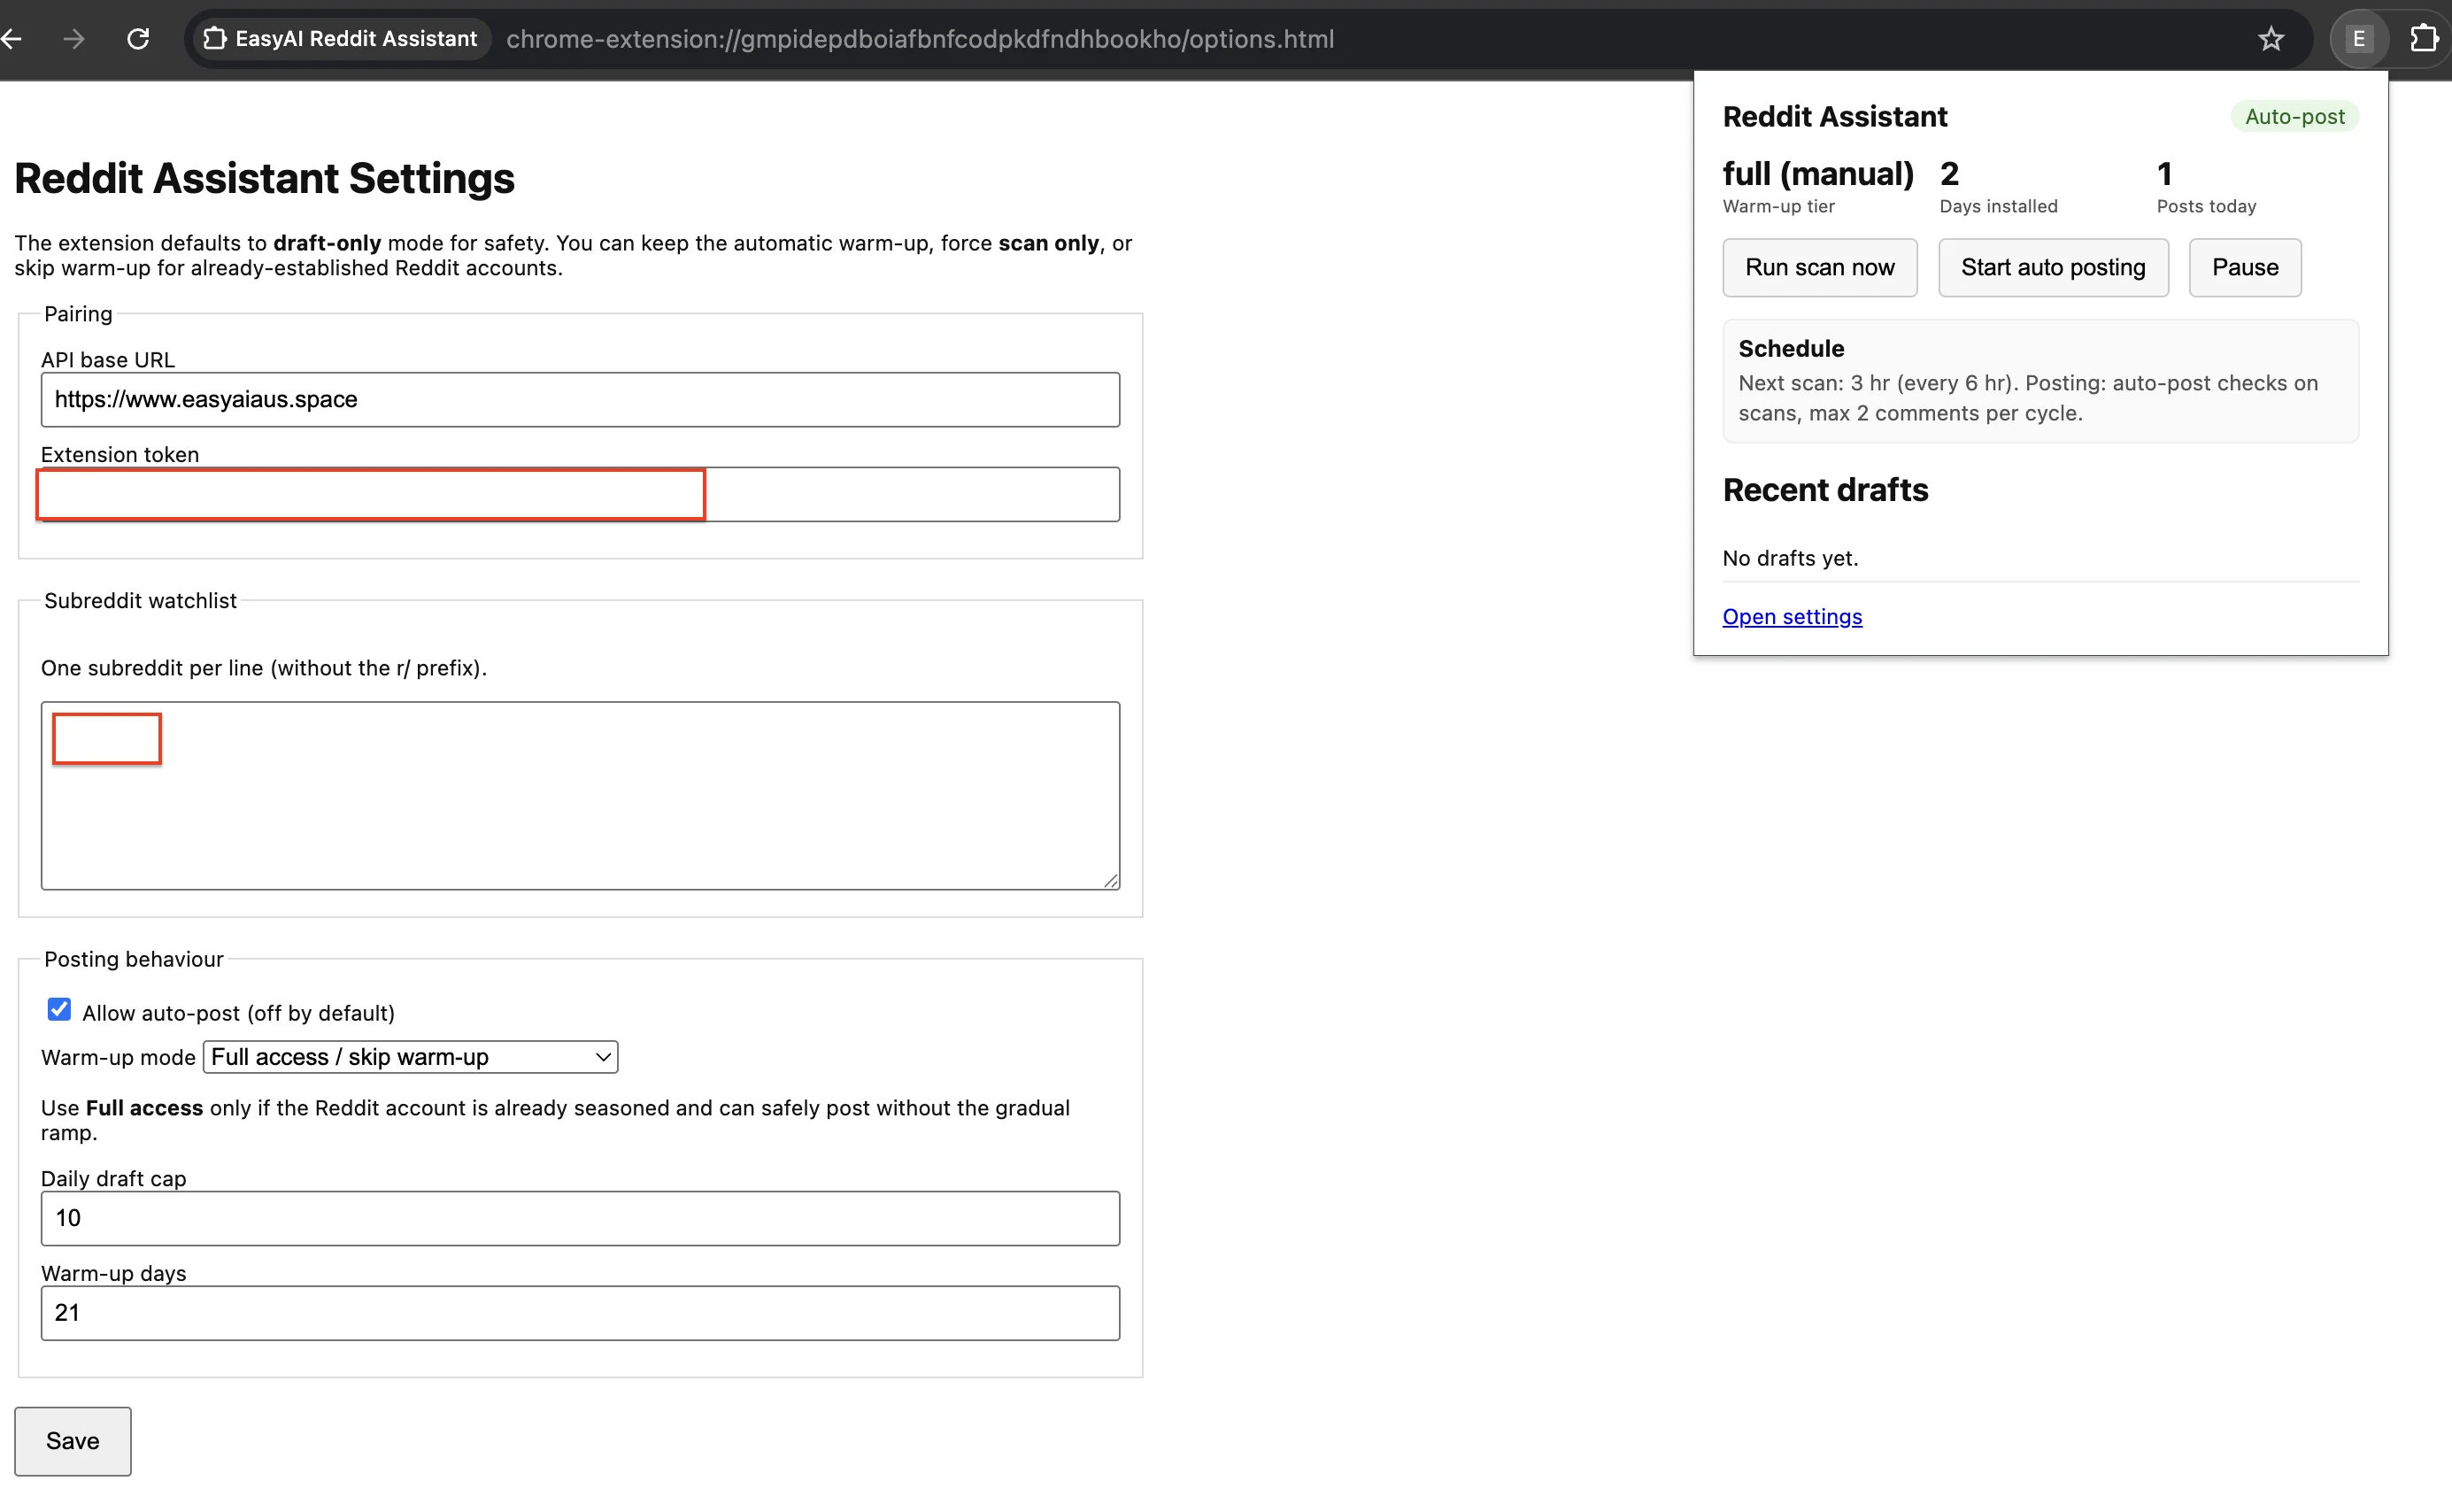Open the Extensions puzzle-piece menu
The image size is (2452, 1512).
click(x=2423, y=39)
